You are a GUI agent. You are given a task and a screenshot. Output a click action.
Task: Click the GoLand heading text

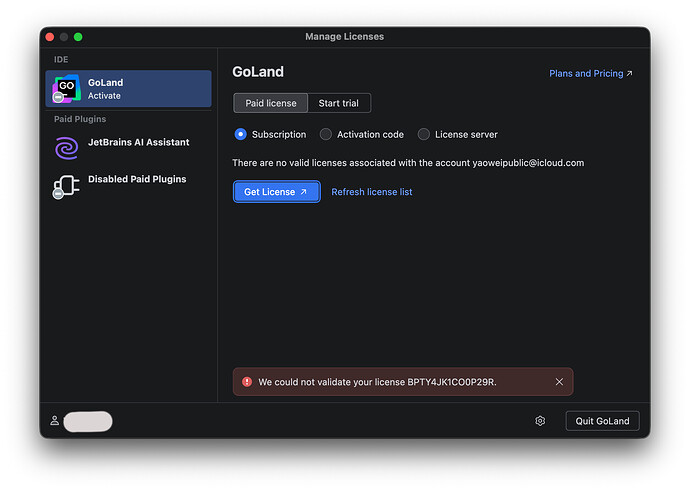pyautogui.click(x=258, y=72)
